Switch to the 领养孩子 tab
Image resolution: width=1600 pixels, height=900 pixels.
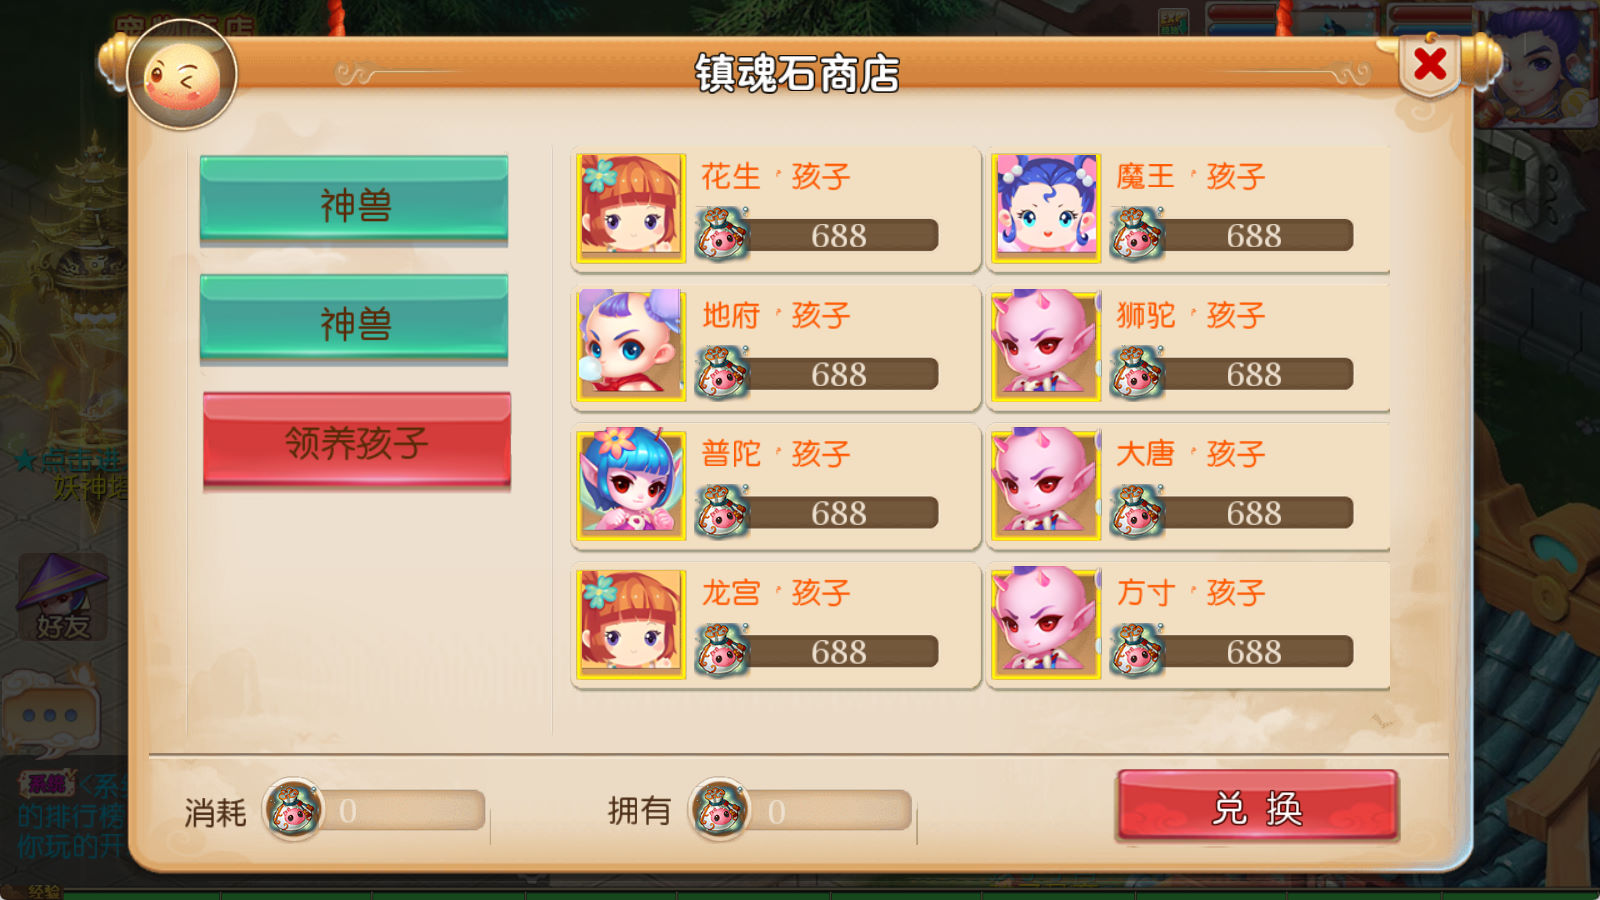point(357,440)
